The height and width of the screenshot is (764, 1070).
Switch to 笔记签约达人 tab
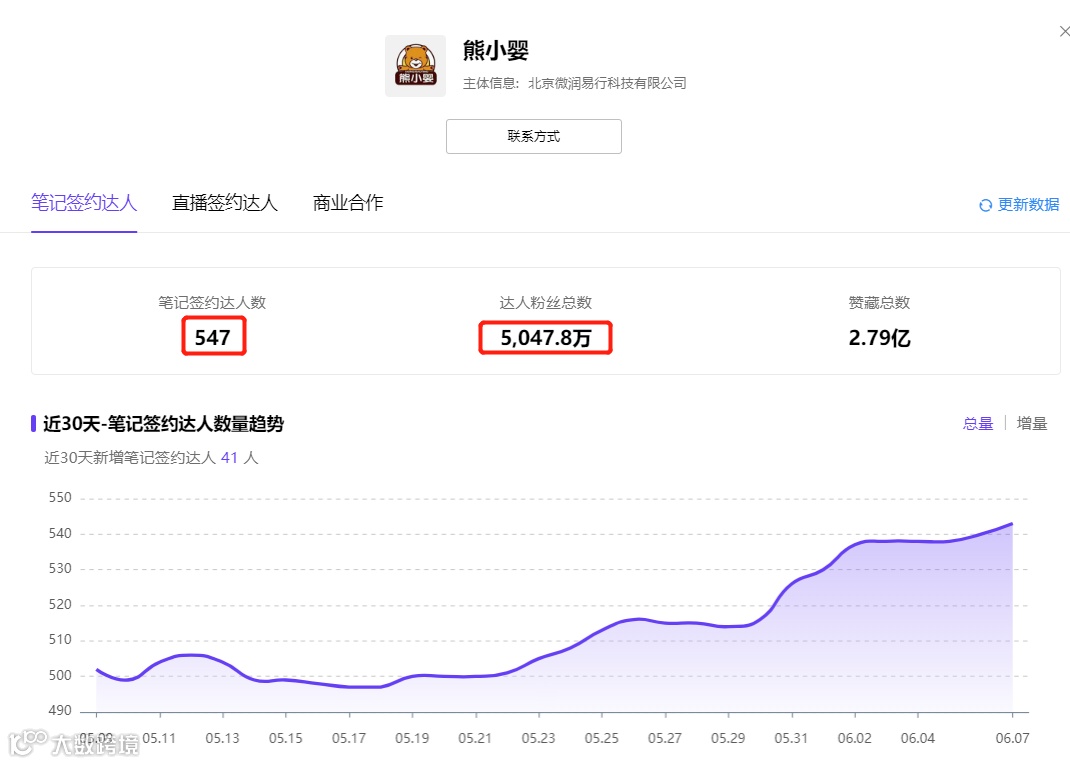click(84, 203)
